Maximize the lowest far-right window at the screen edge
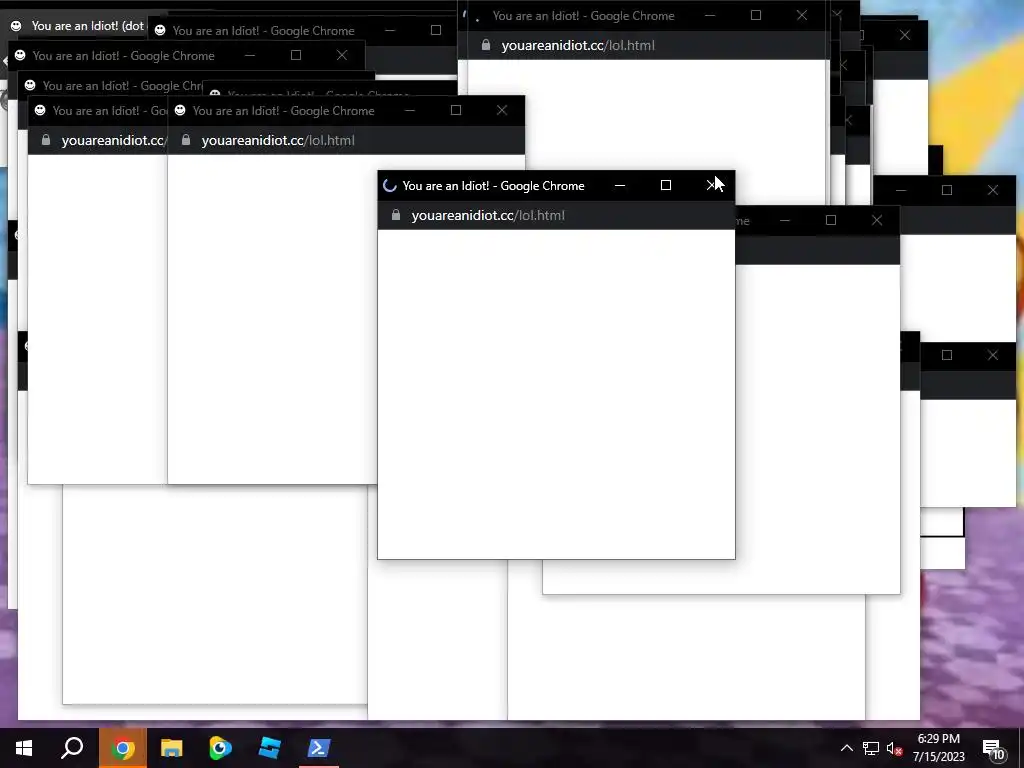 [947, 355]
